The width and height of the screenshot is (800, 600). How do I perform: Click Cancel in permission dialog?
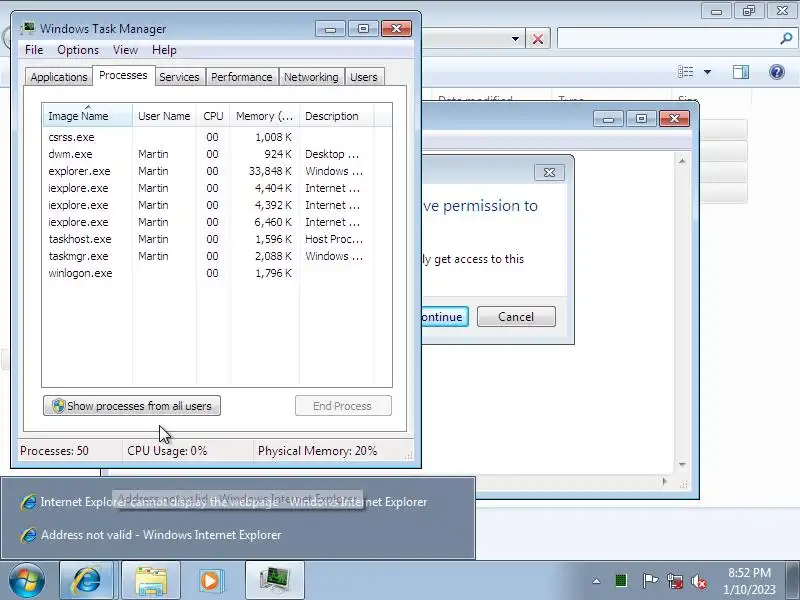(x=516, y=317)
